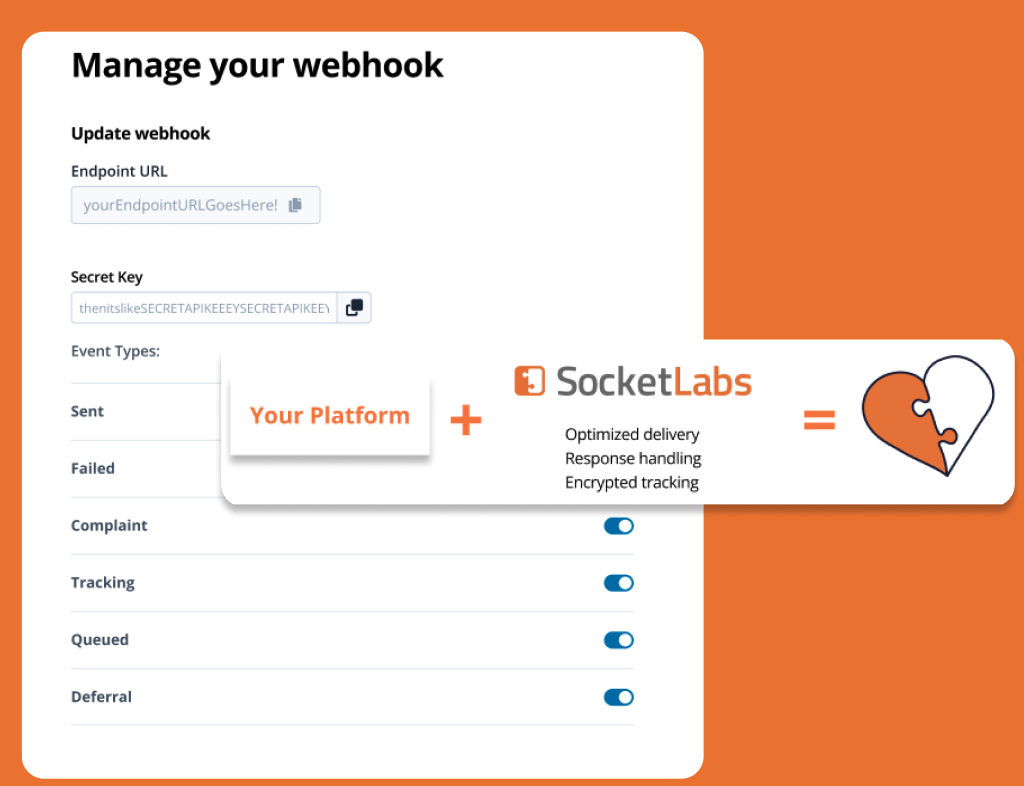1024x786 pixels.
Task: Click the orange plus sign
Action: (x=466, y=419)
